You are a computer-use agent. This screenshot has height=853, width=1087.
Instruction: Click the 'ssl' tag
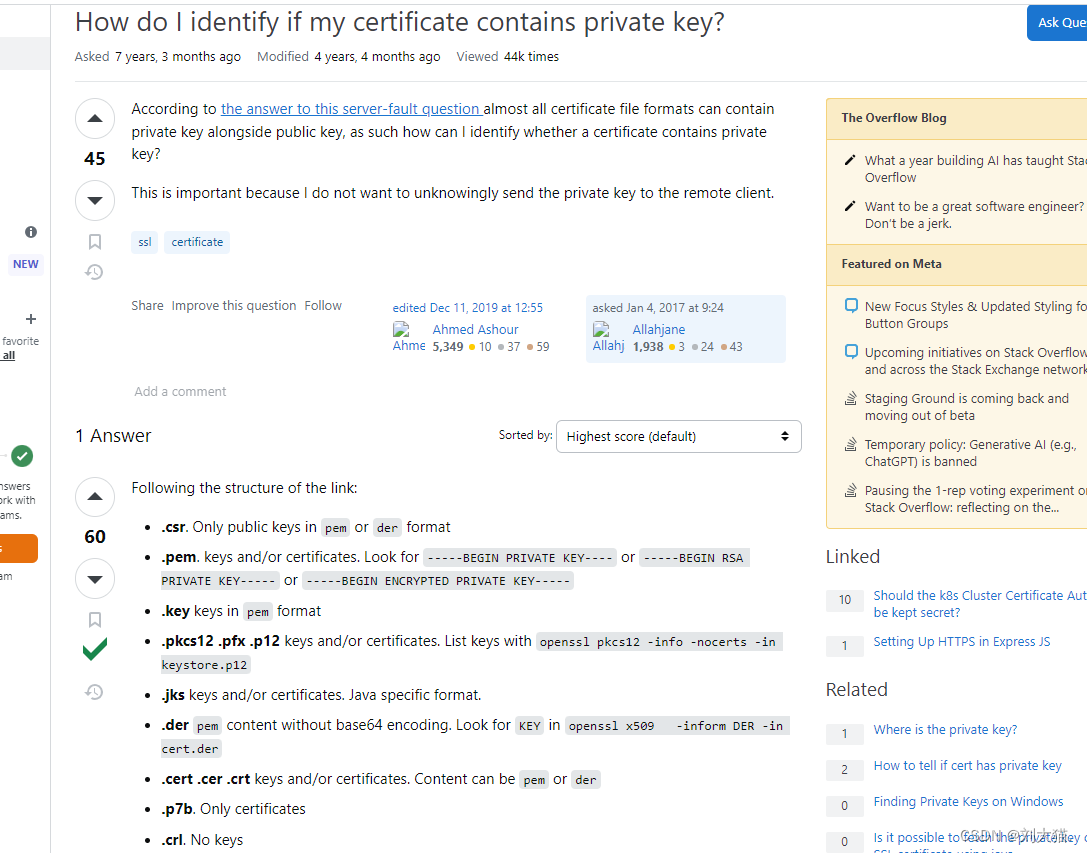[145, 242]
